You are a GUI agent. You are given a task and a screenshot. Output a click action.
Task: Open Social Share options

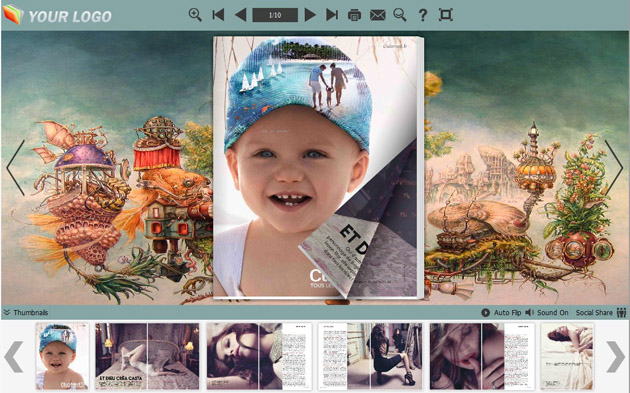[601, 312]
